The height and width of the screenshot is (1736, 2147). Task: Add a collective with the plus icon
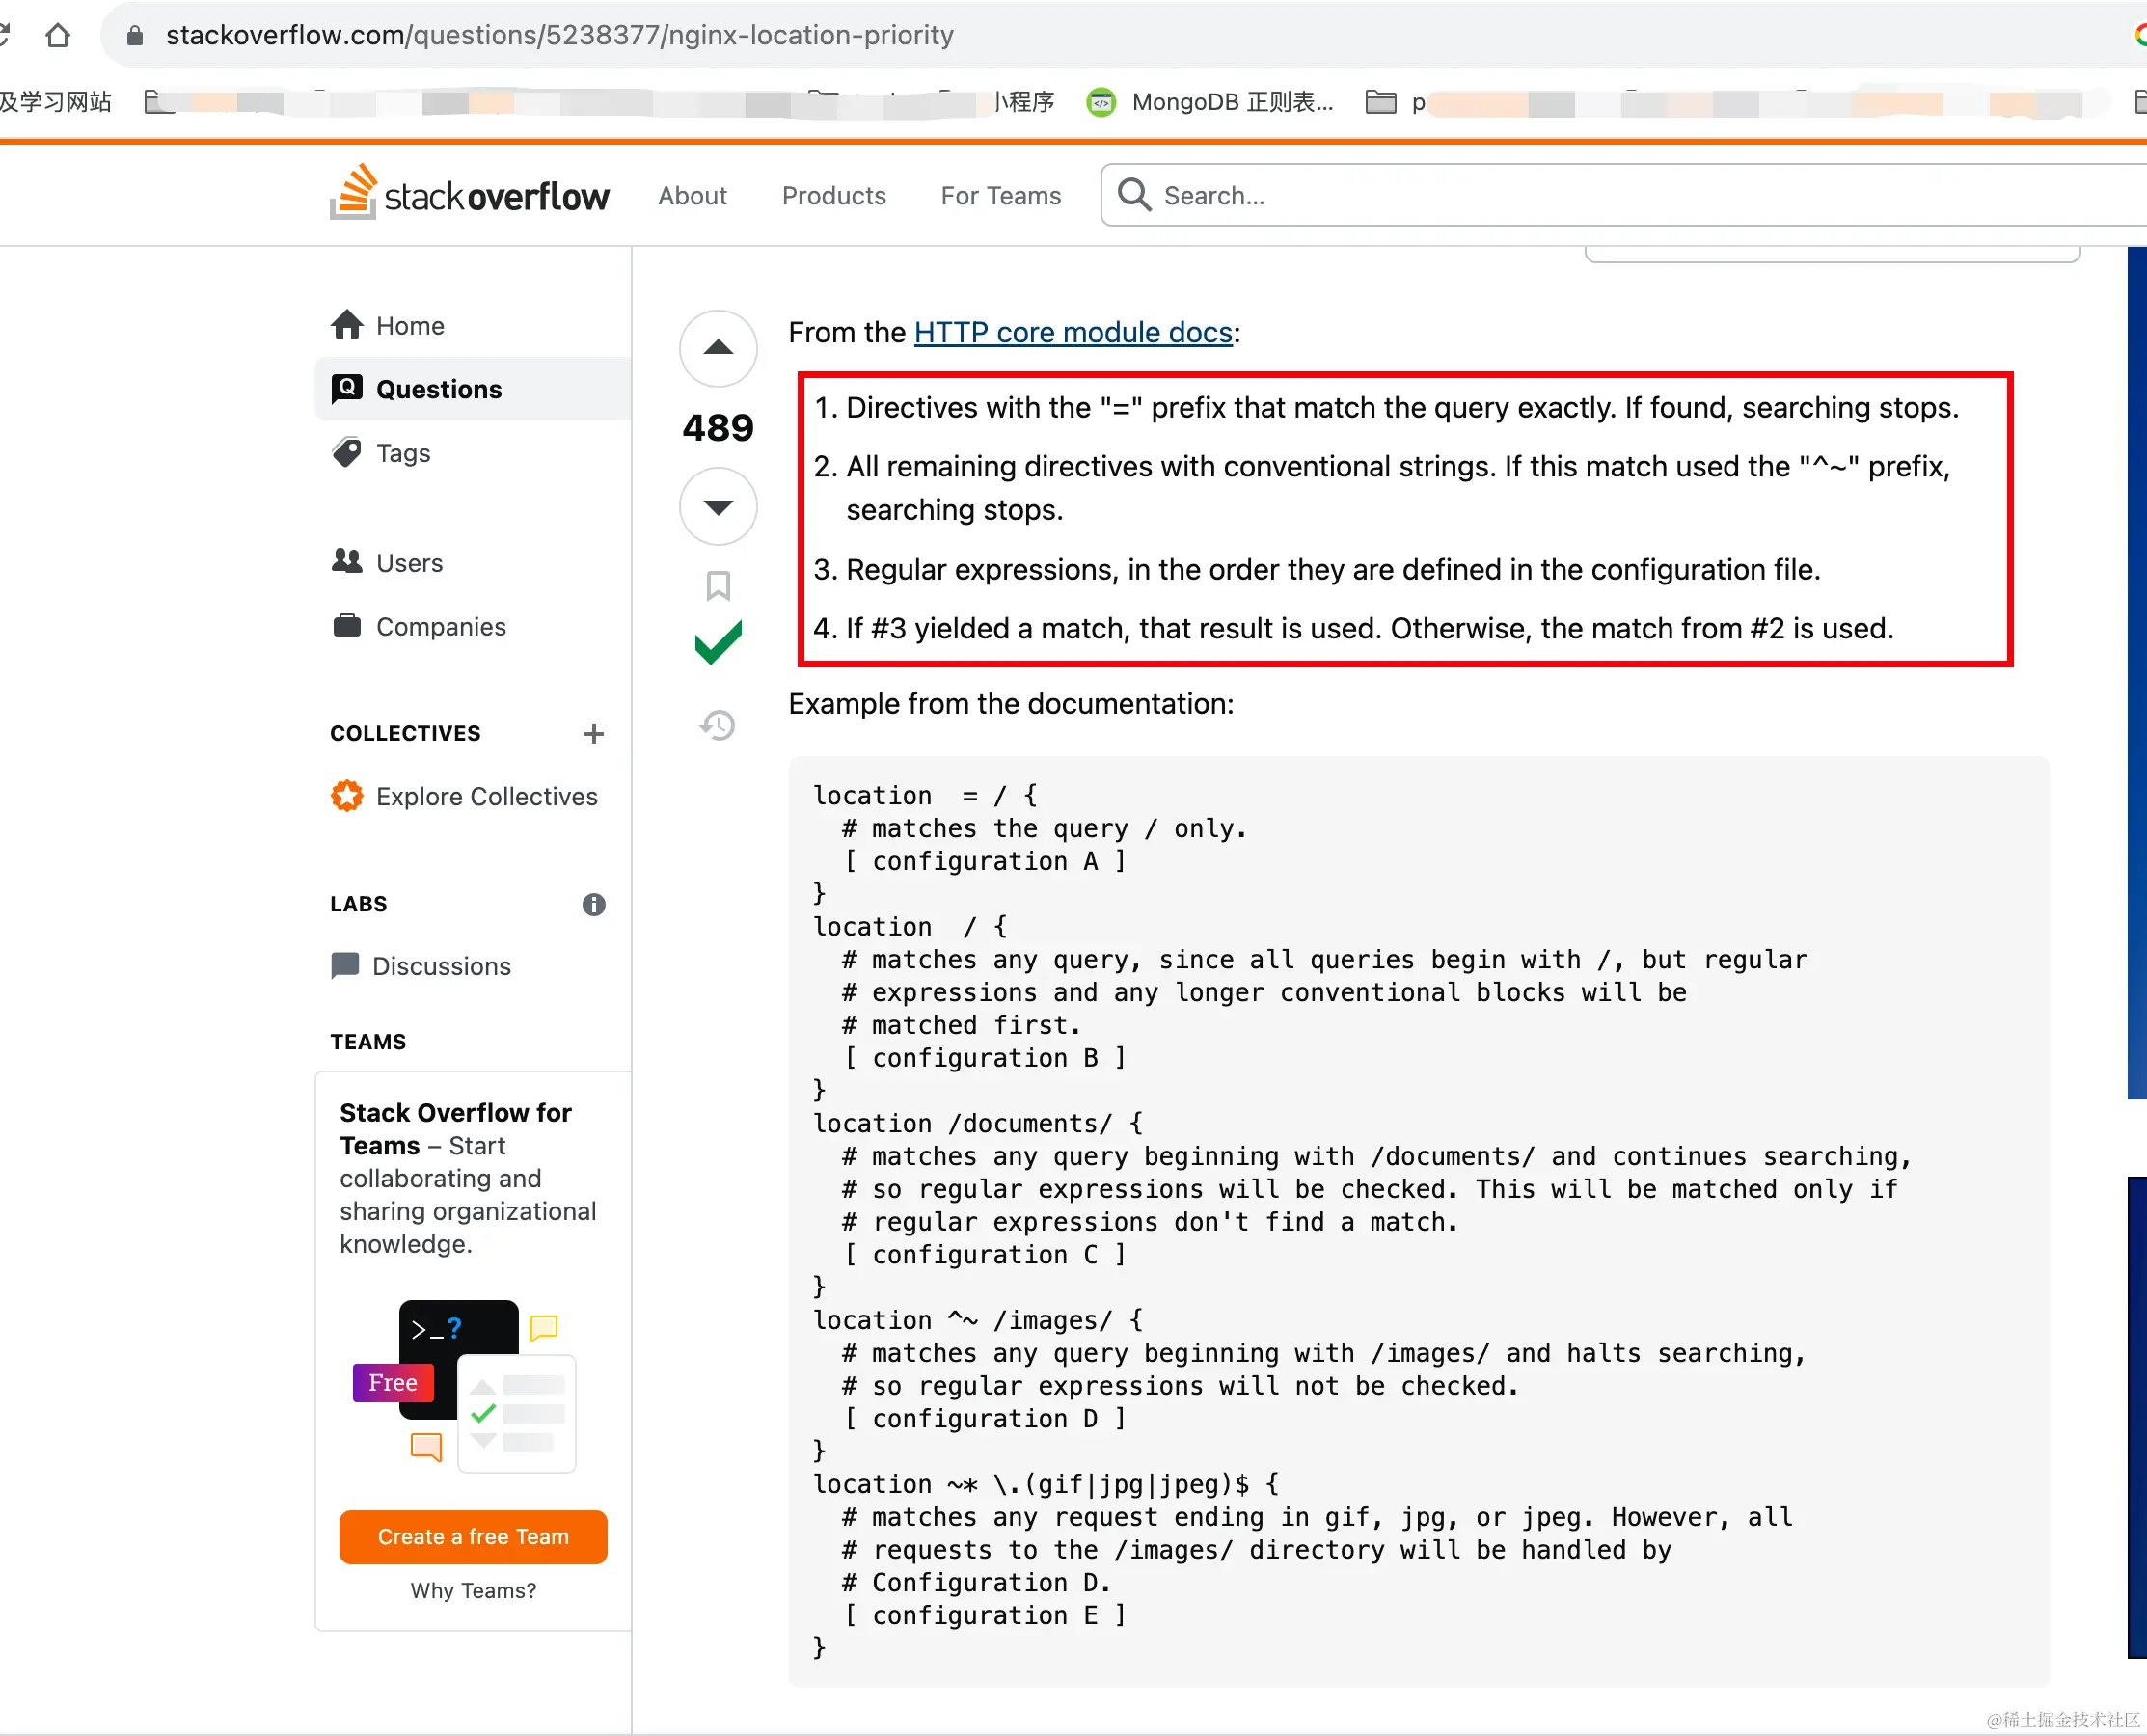coord(593,734)
